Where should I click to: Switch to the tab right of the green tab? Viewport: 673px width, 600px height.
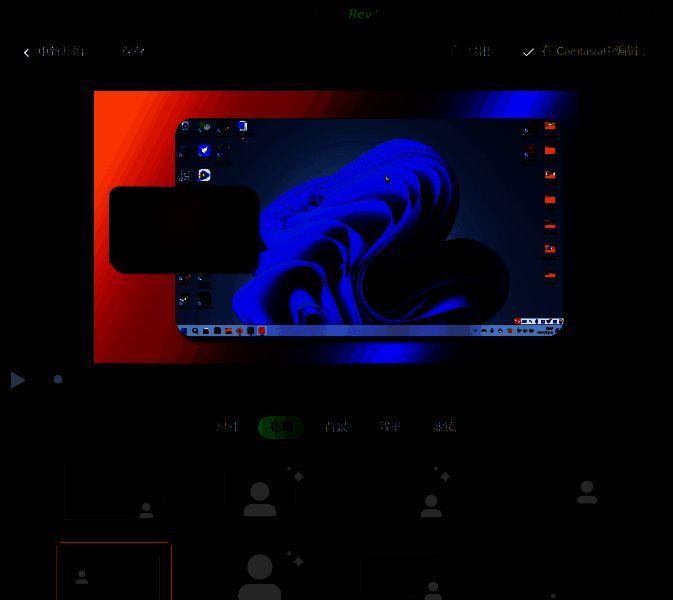(x=336, y=427)
